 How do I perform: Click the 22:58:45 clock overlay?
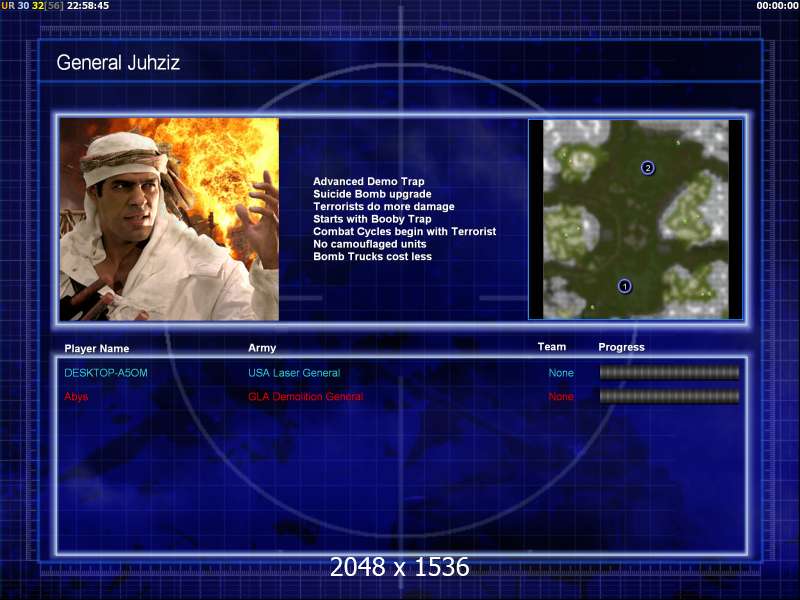(x=88, y=6)
